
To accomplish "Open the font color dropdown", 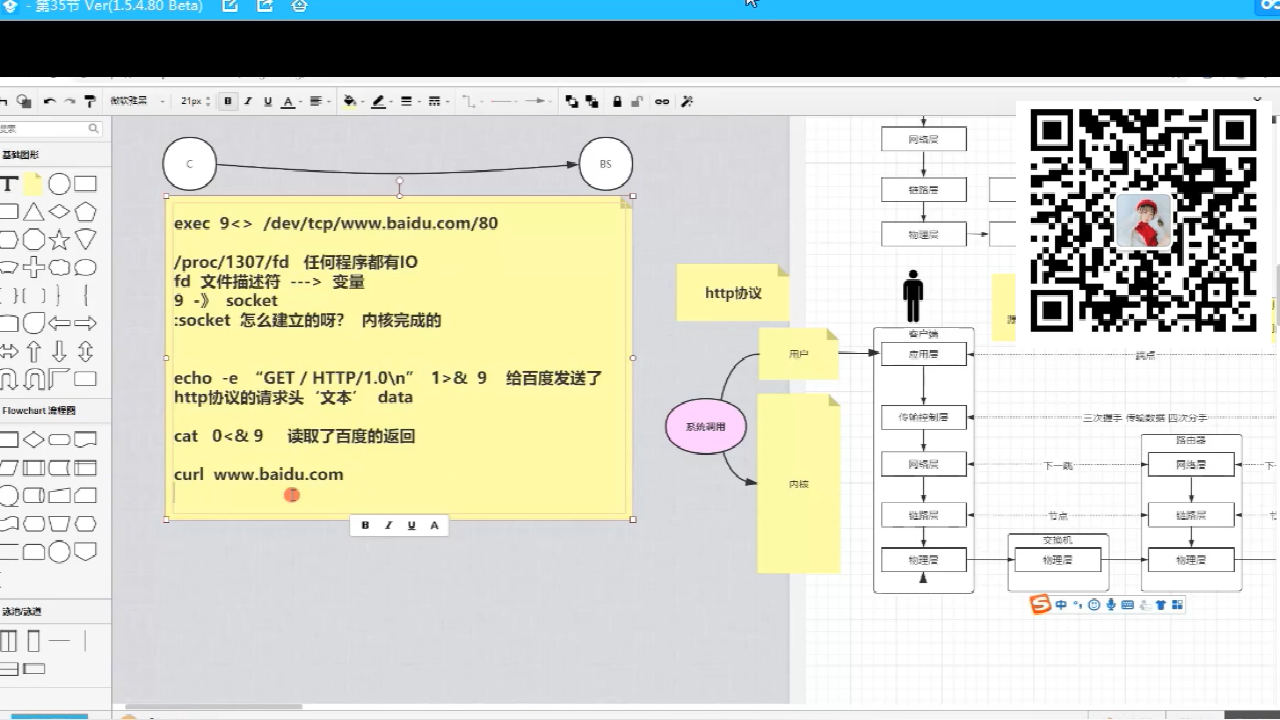I will (291, 101).
